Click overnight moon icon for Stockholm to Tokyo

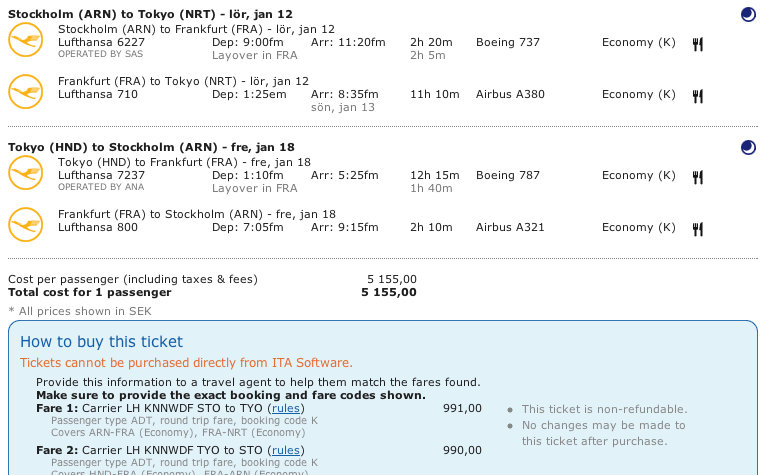coord(748,14)
